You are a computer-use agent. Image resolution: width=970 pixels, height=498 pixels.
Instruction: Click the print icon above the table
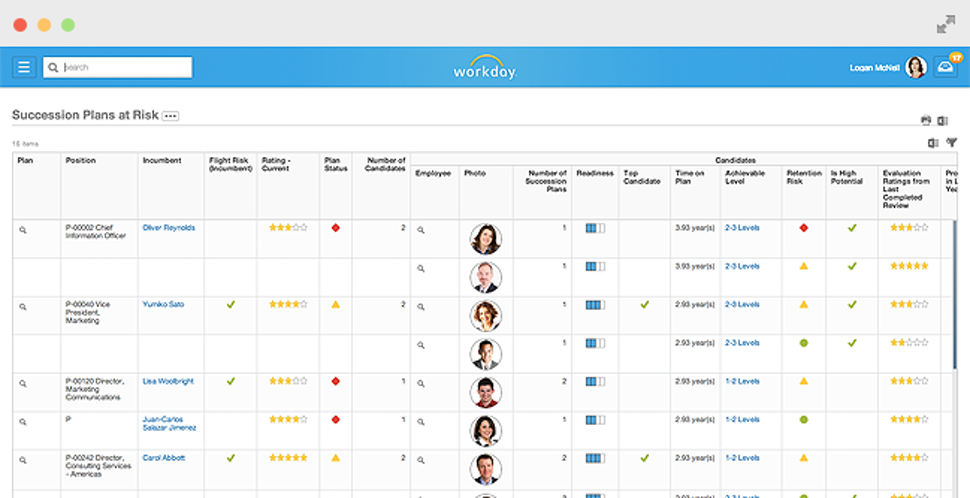coord(926,120)
